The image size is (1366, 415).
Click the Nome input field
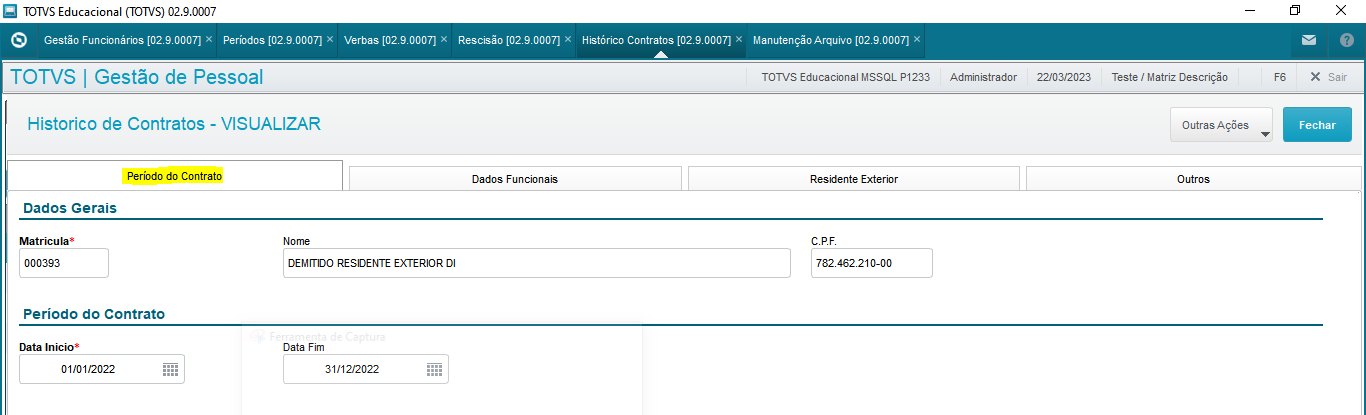point(537,263)
